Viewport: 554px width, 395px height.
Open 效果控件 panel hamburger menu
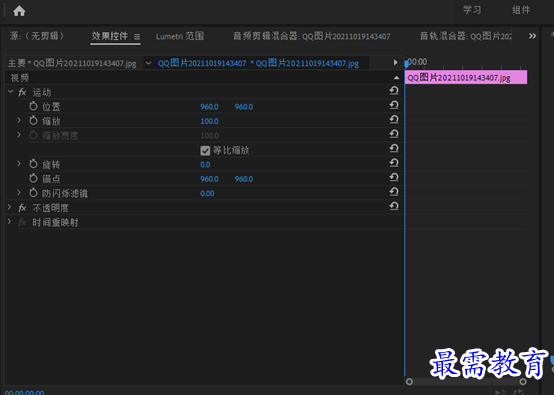point(137,36)
